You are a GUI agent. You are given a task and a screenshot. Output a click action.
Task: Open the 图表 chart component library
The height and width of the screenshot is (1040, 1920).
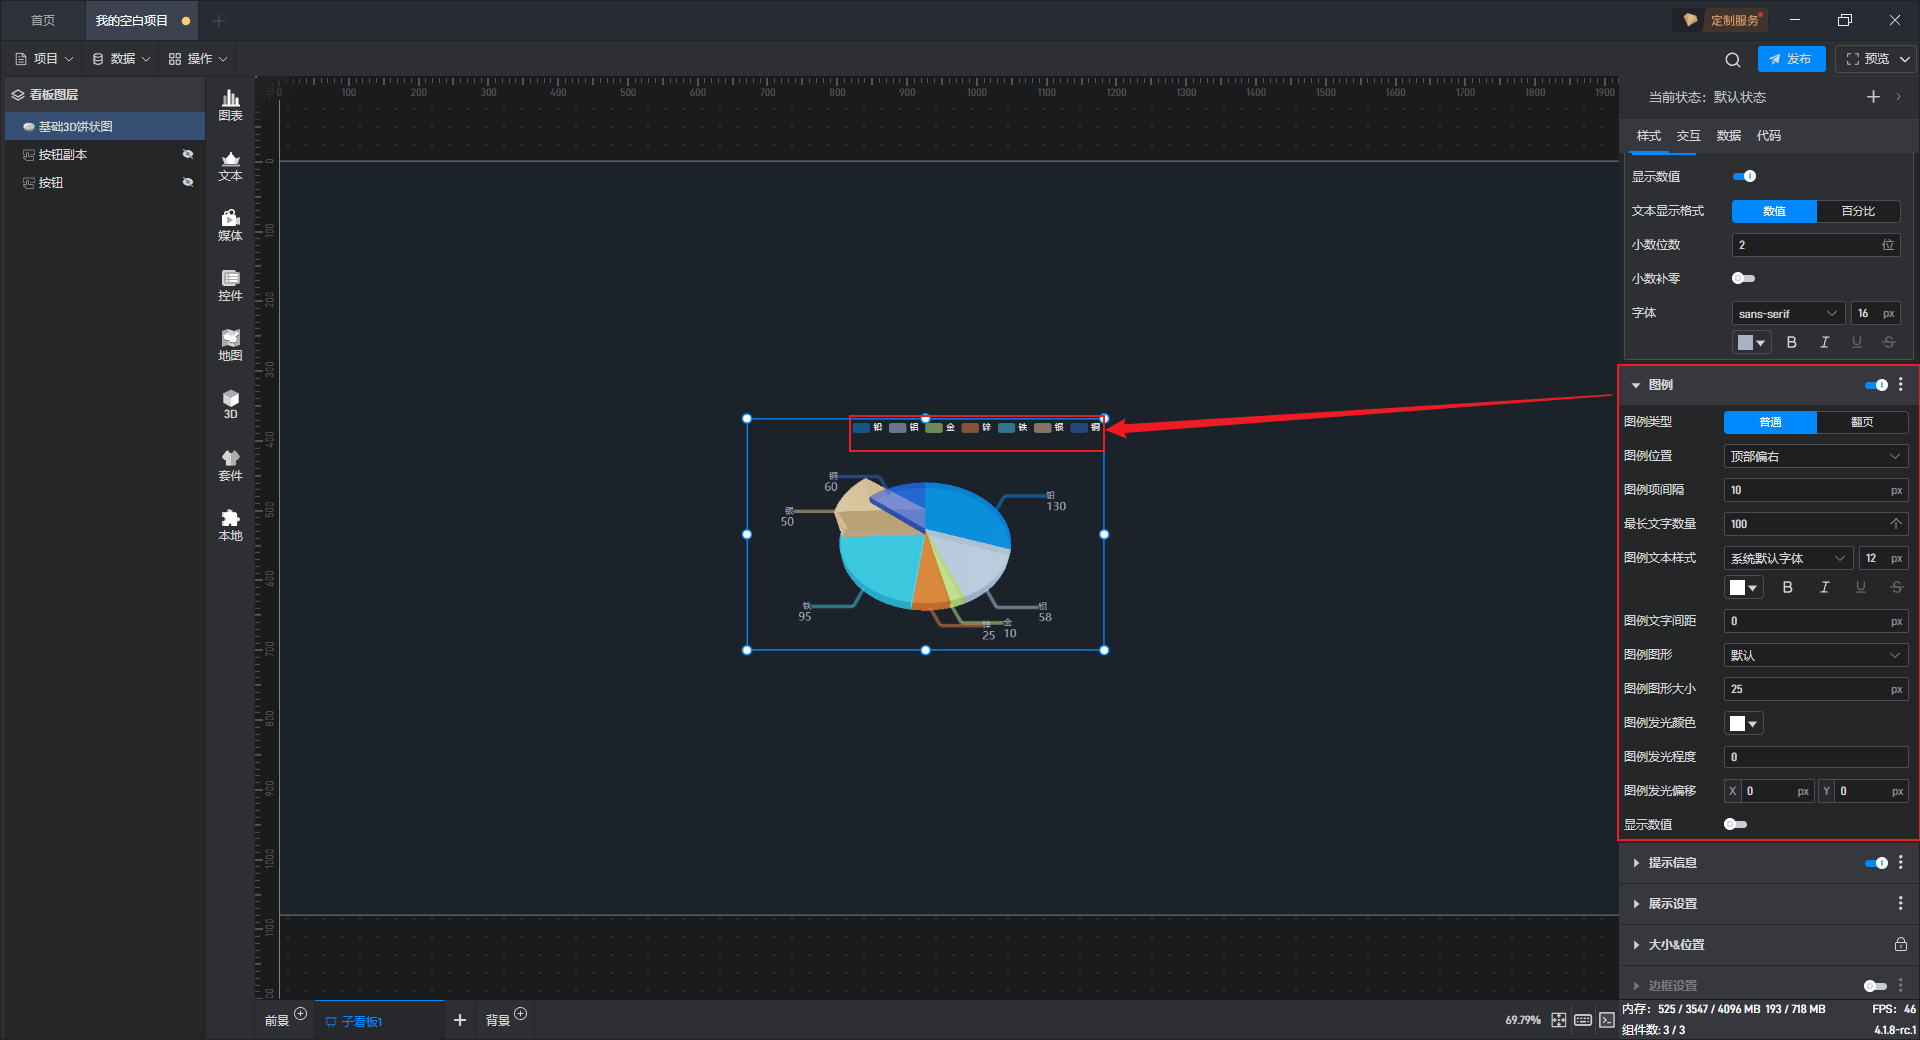(x=230, y=105)
